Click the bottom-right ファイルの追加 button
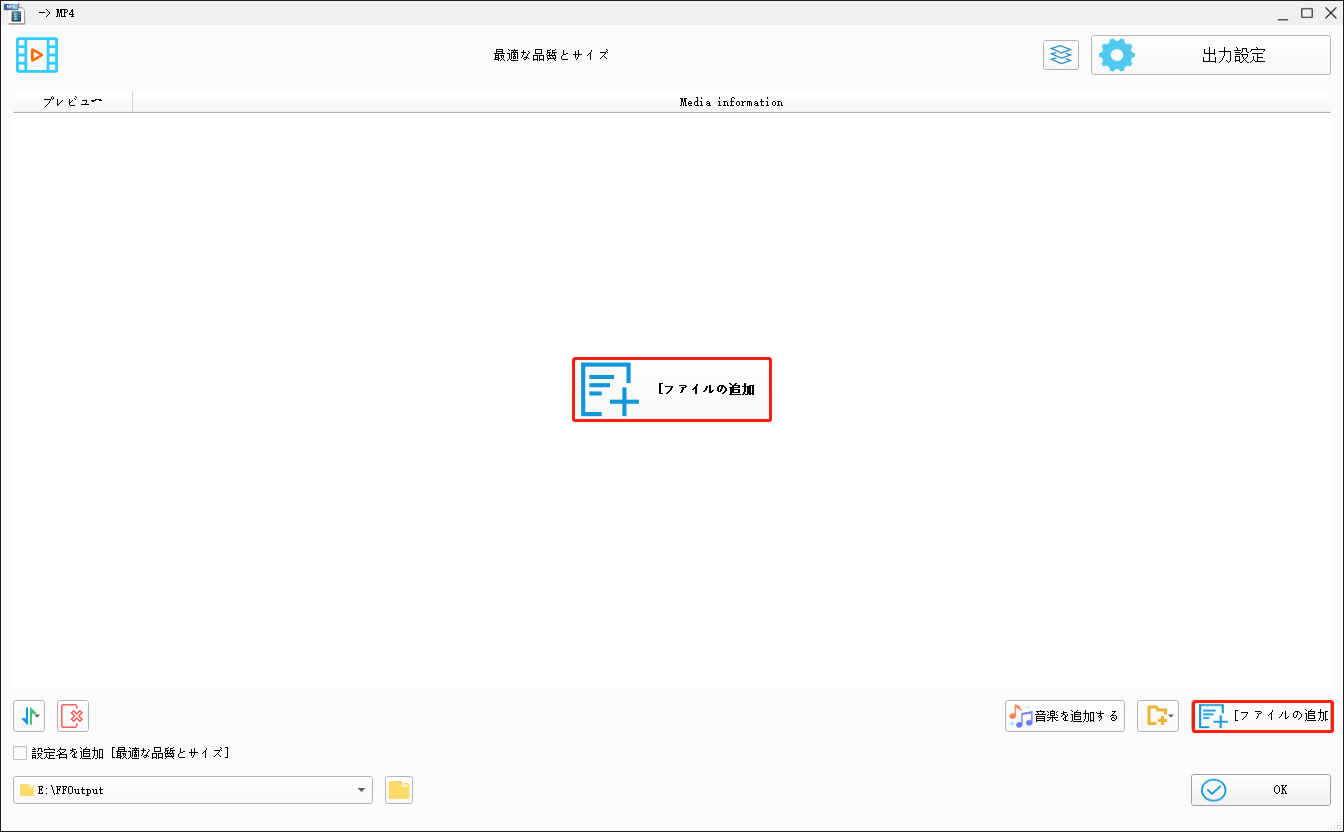Viewport: 1344px width, 832px height. (x=1263, y=716)
